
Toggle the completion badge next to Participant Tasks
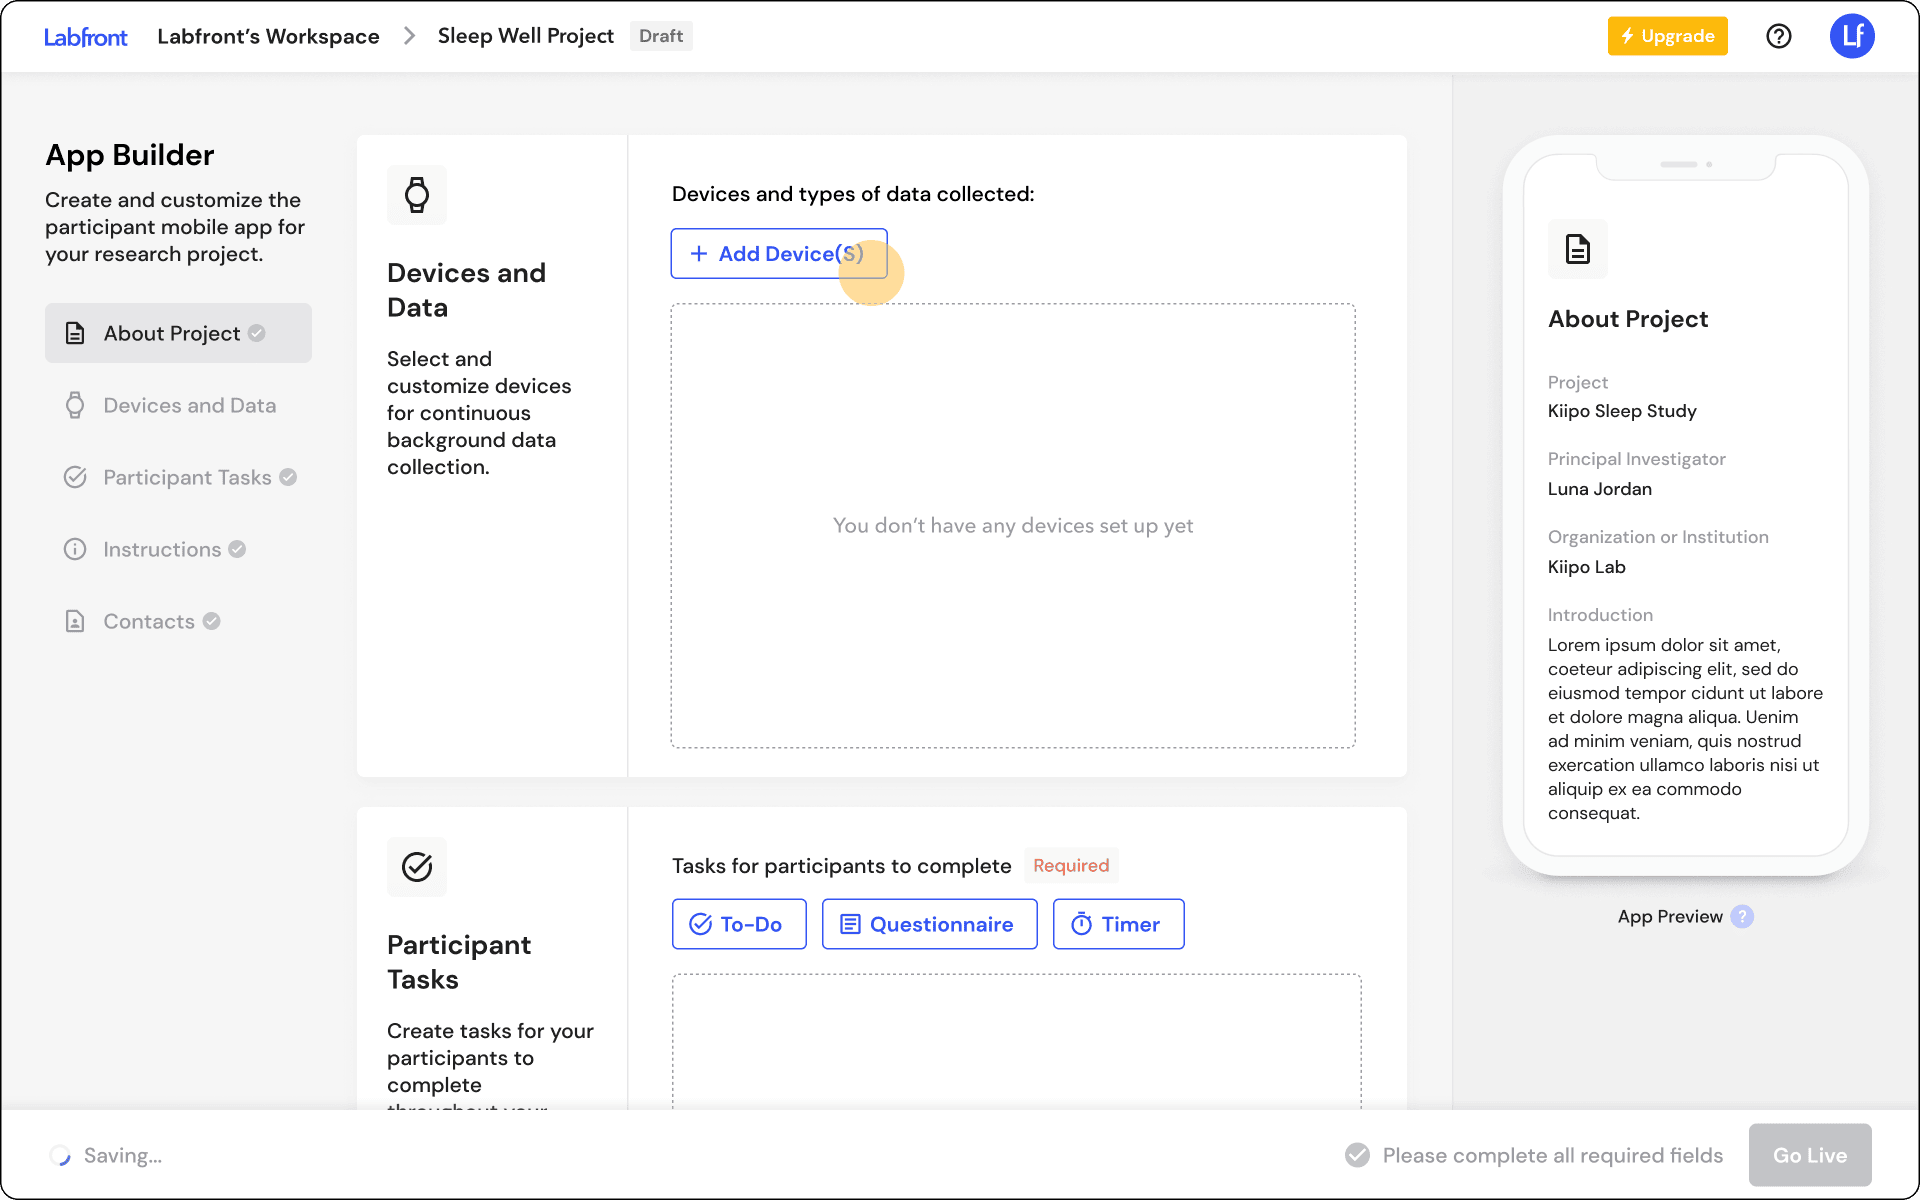(288, 477)
